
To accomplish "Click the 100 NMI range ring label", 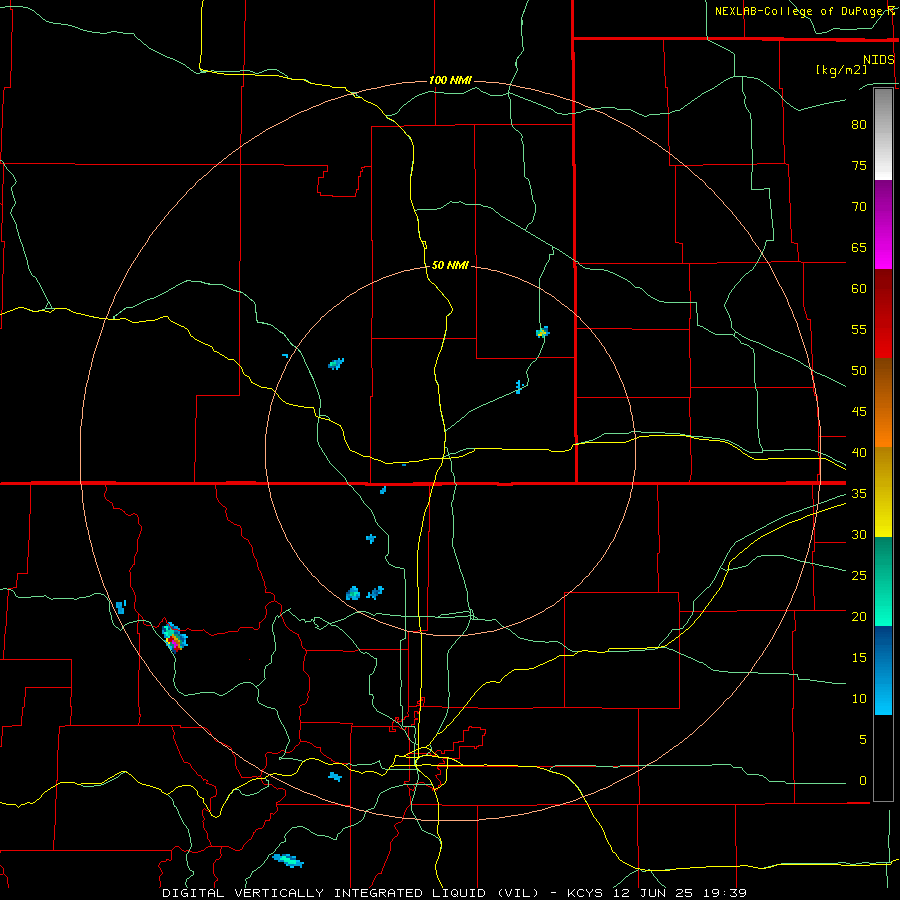I will coord(450,80).
